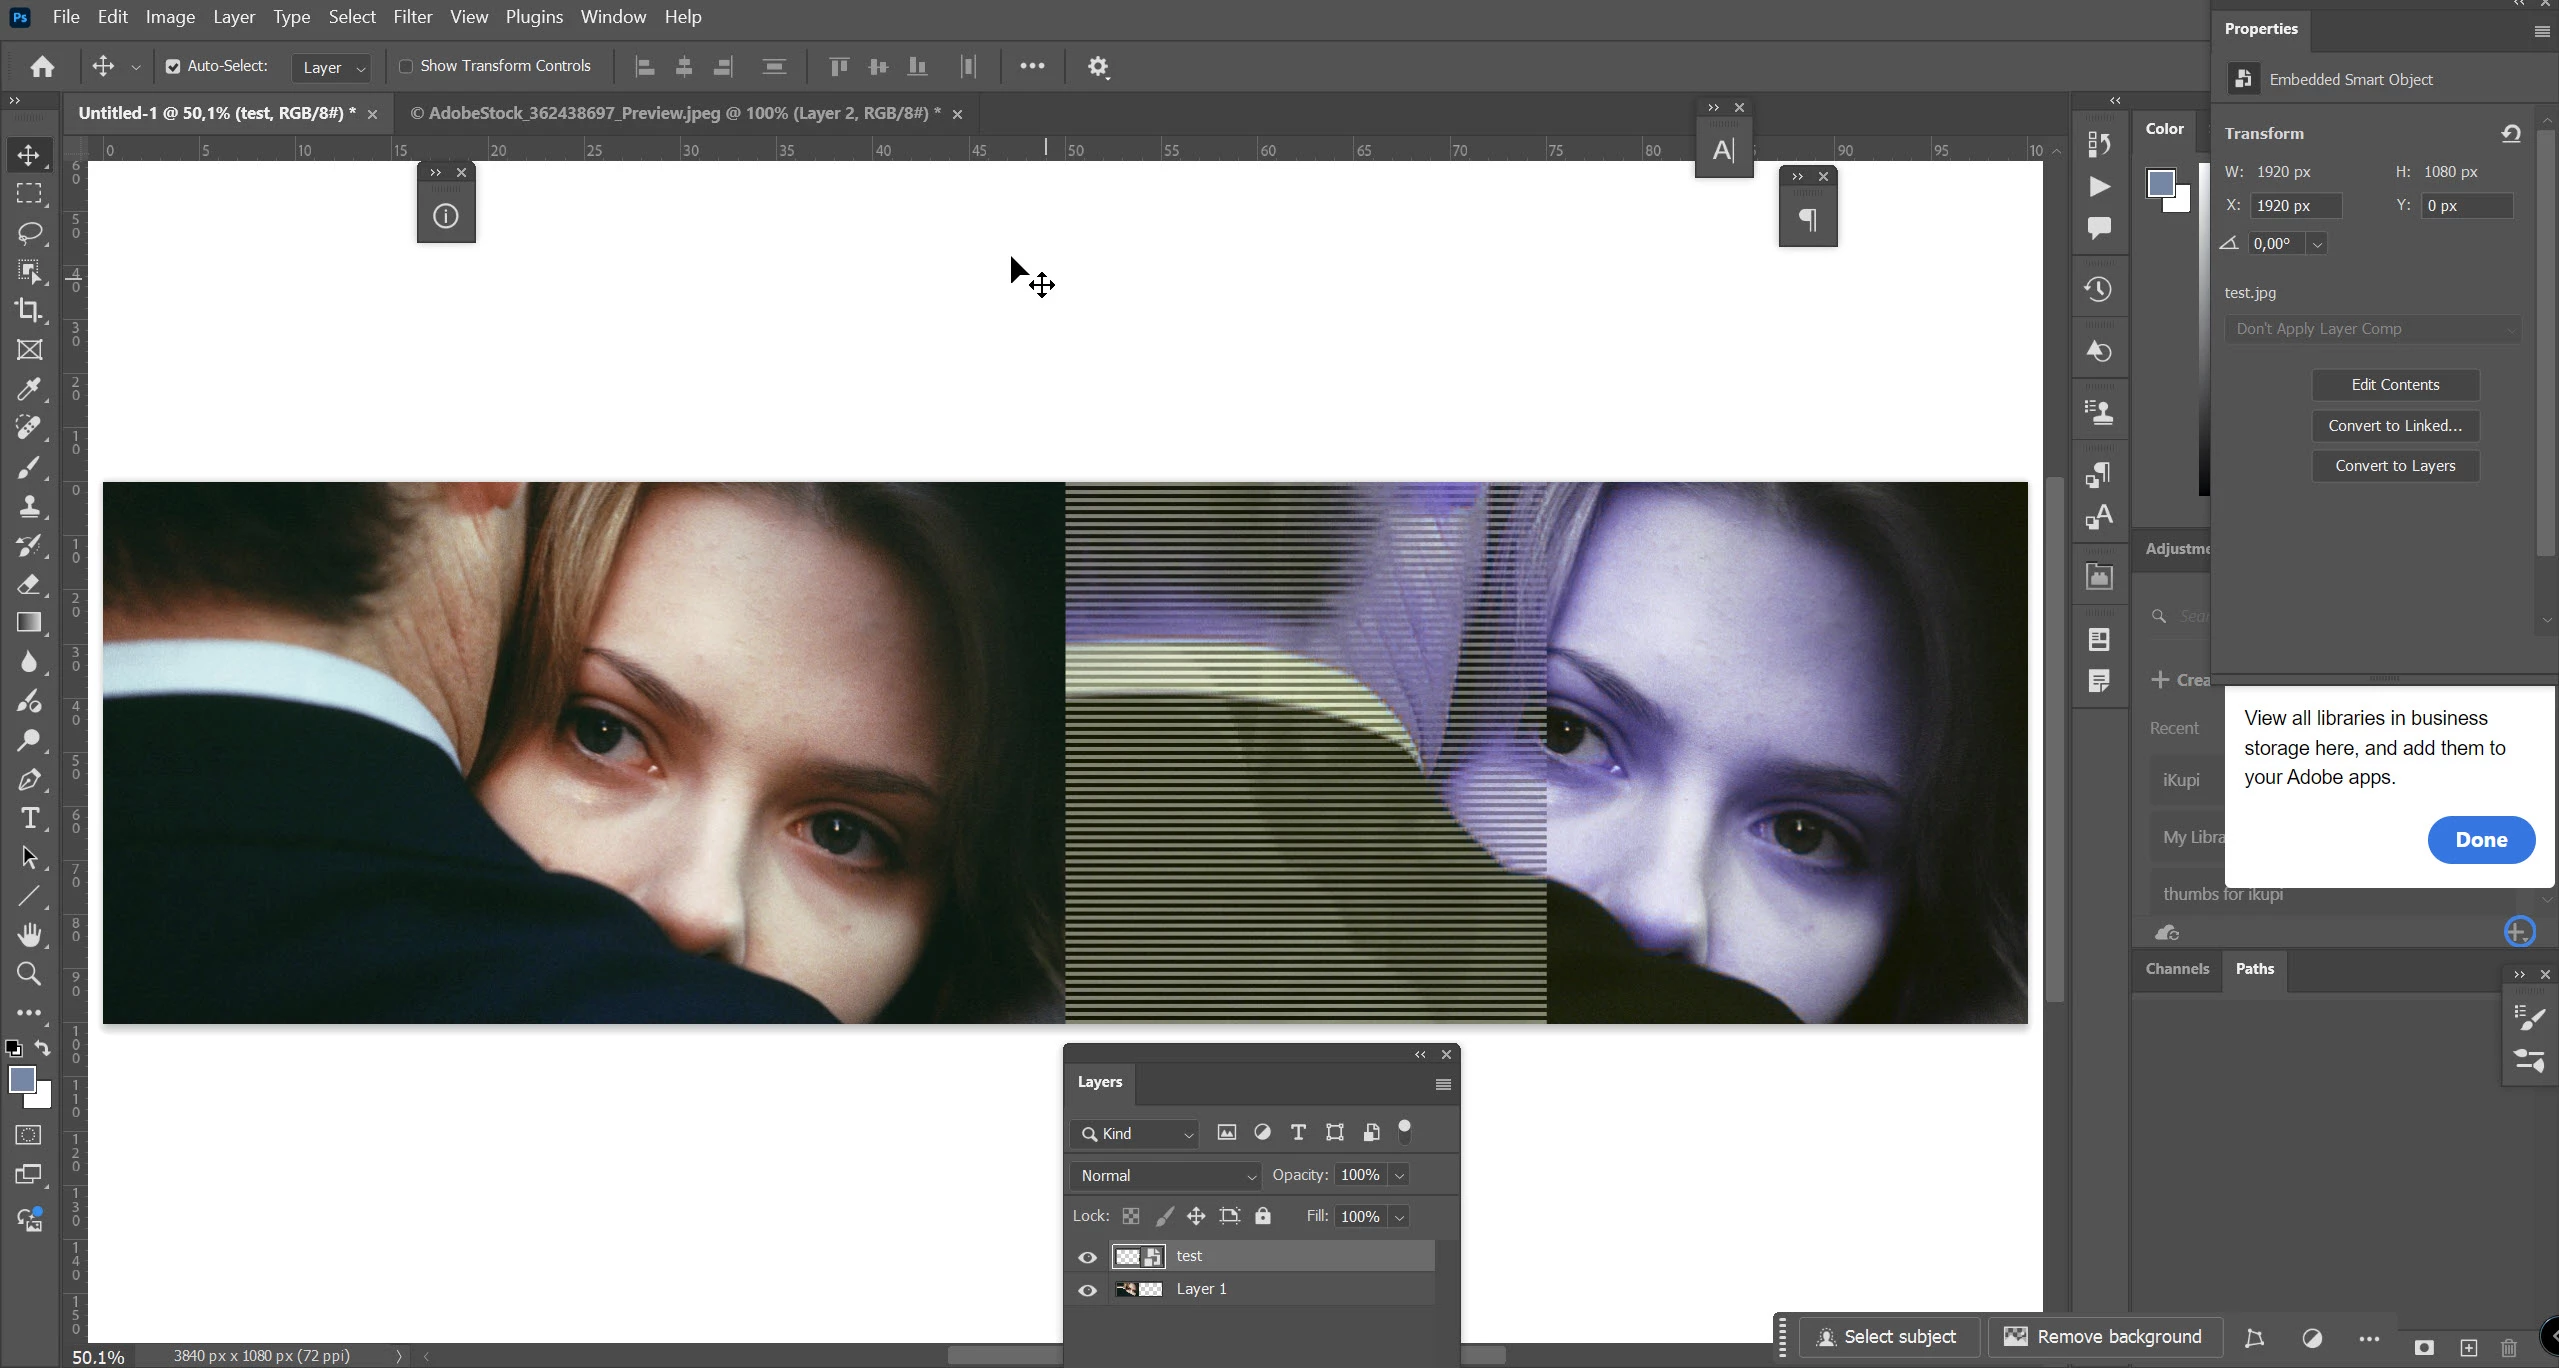The image size is (2559, 1368).
Task: Open the Filter menu
Action: [x=412, y=17]
